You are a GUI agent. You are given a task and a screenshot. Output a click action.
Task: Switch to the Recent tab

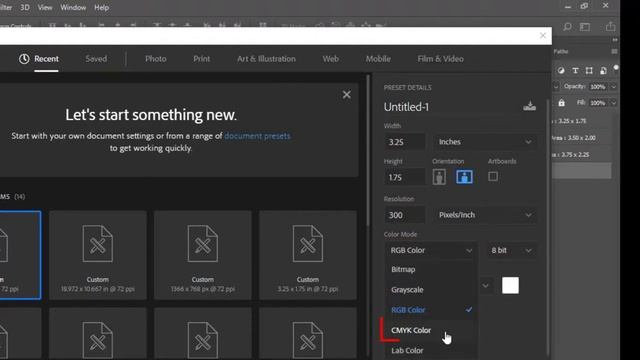pyautogui.click(x=39, y=59)
